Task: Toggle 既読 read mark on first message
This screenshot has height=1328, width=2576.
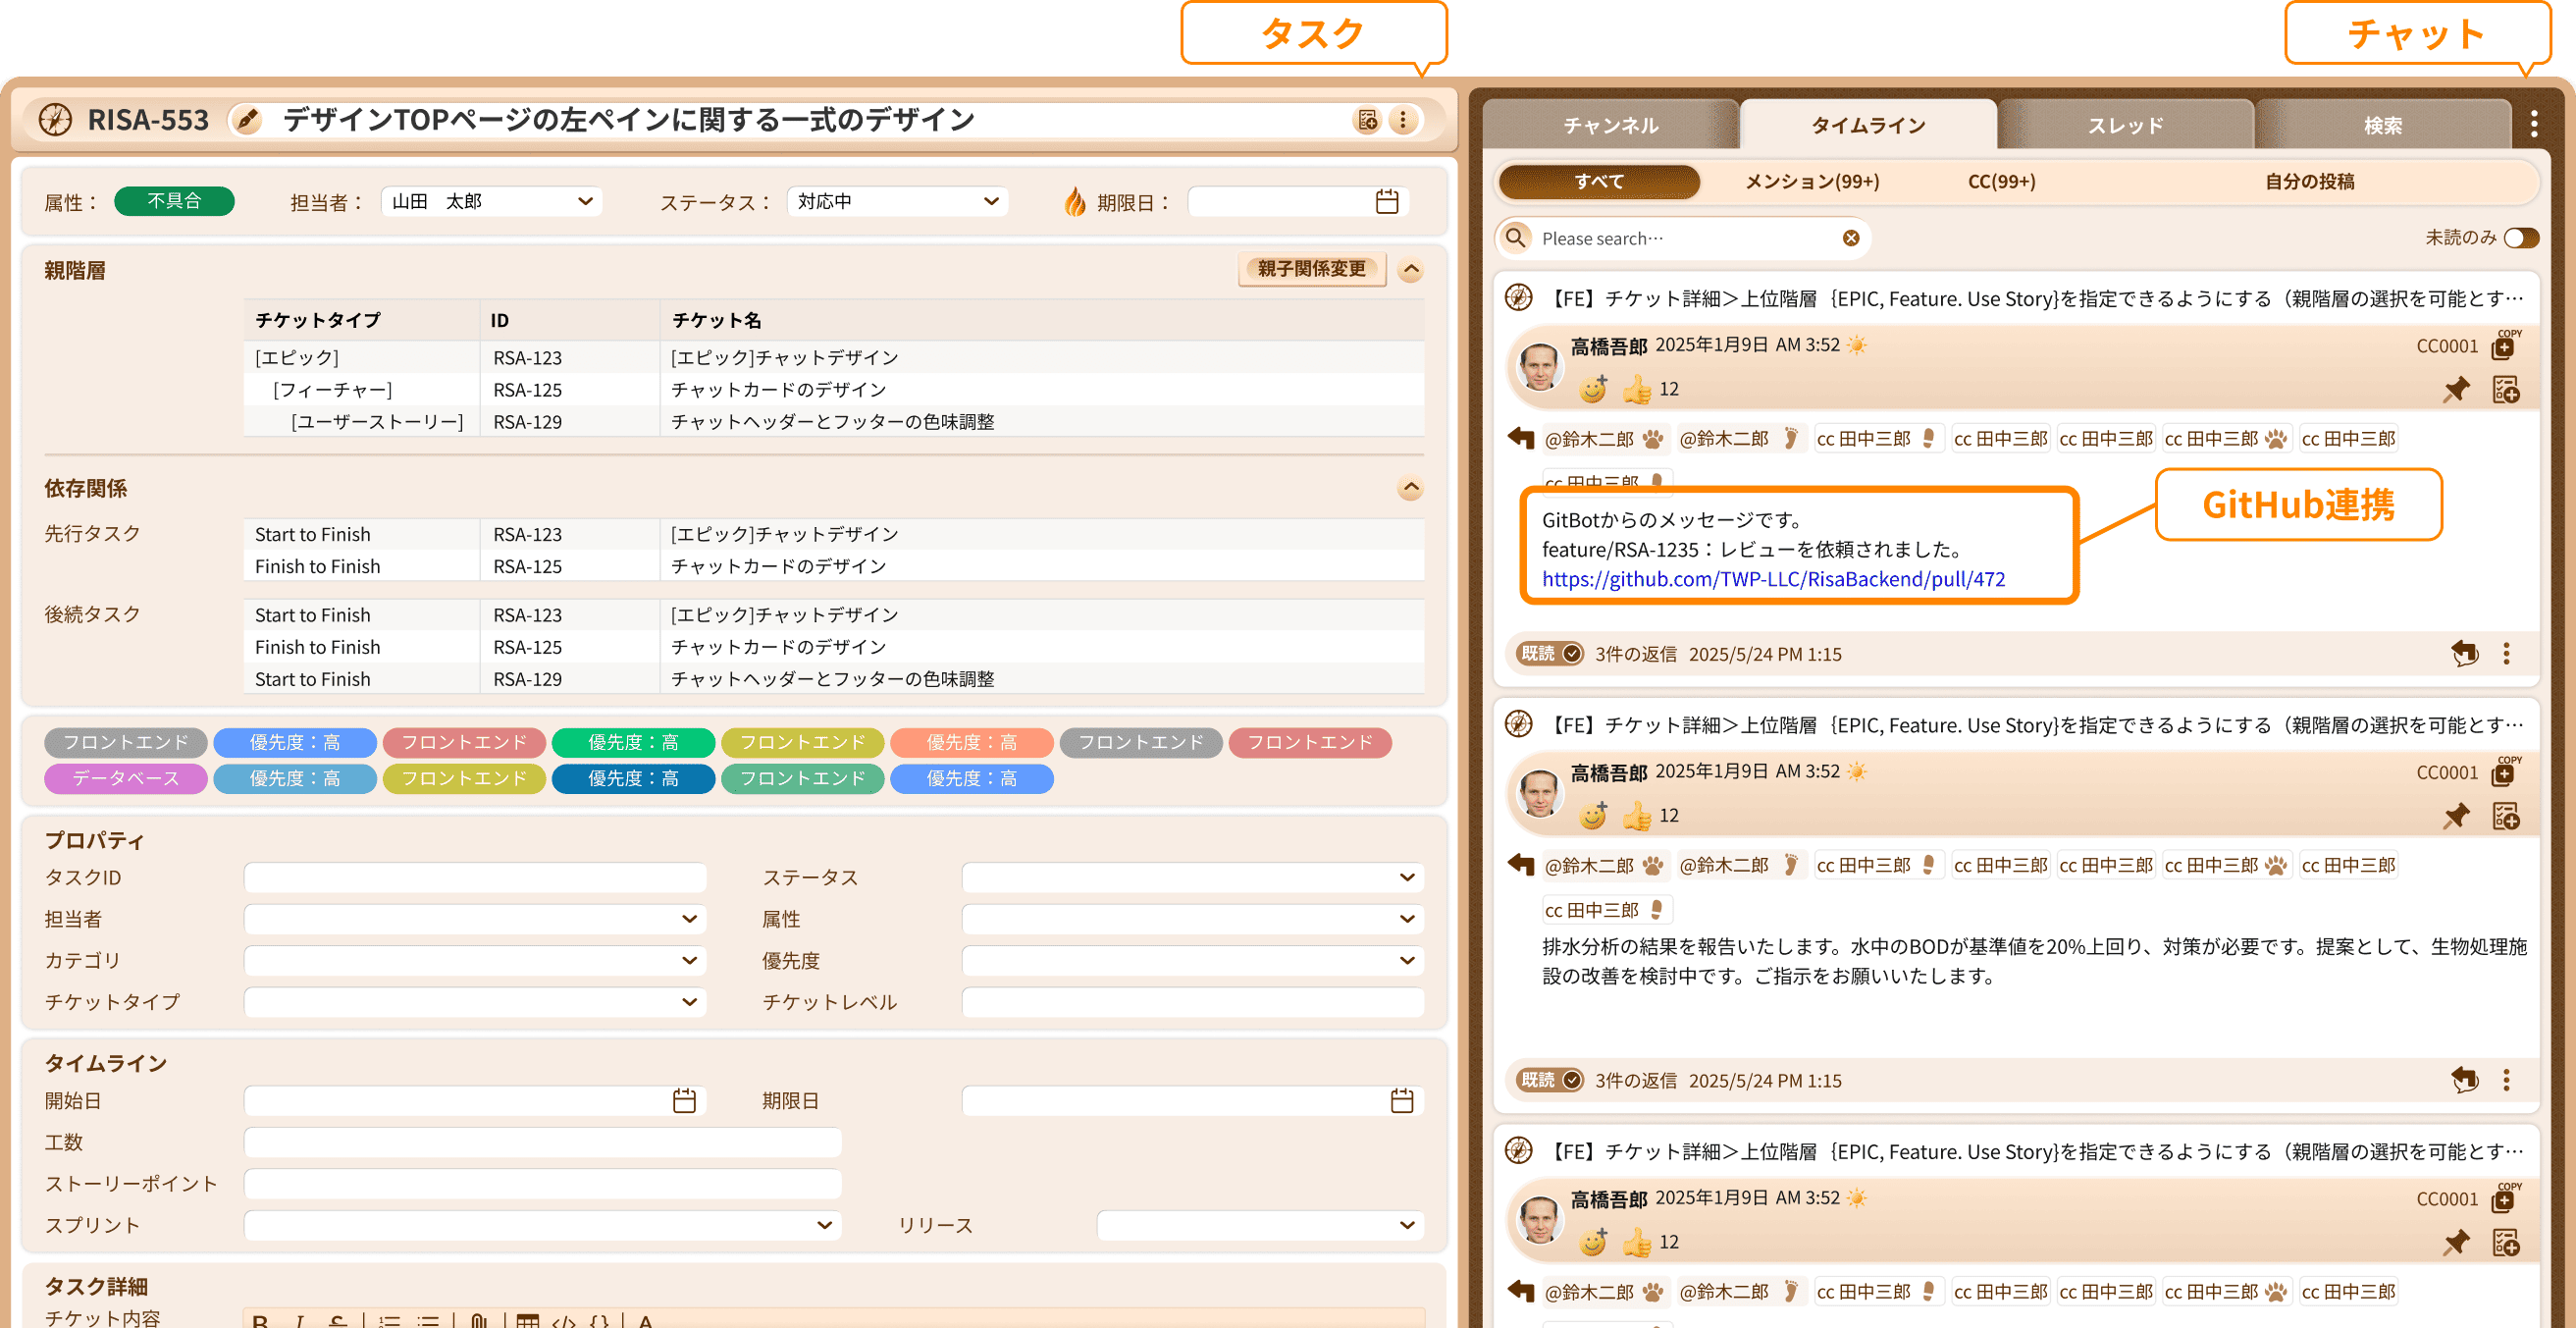Action: point(1549,654)
